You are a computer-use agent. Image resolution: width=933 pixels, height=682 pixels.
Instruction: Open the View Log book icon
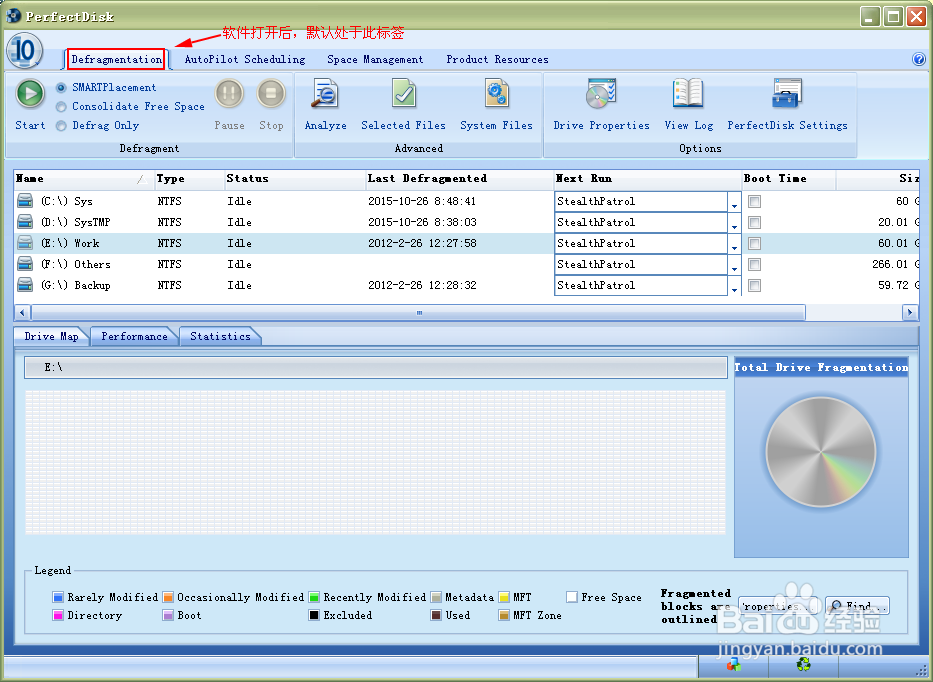(x=688, y=94)
